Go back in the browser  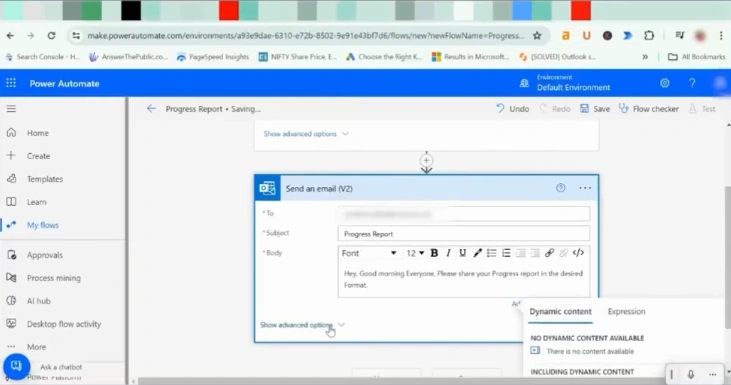click(x=10, y=35)
